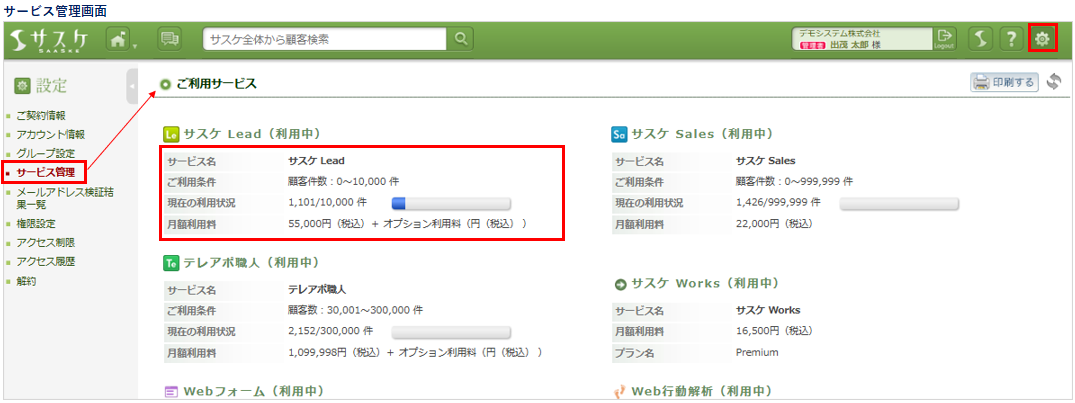Click the 1,426/999,999 件 usage value
The height and width of the screenshot is (403, 1075).
pos(778,203)
